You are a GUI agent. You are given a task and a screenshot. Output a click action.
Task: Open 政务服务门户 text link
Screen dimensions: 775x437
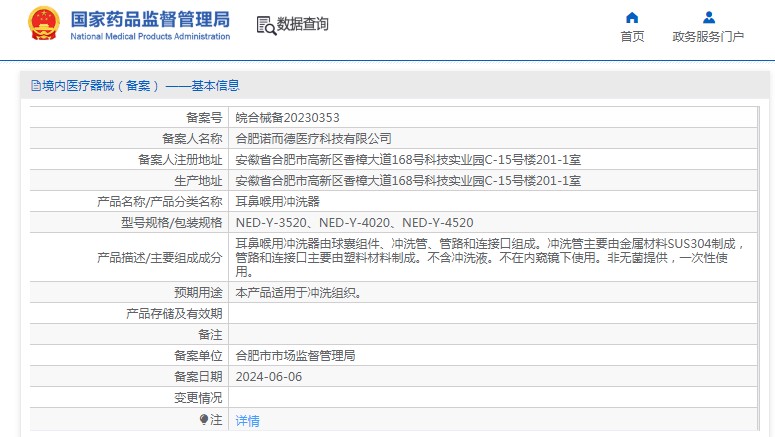coord(708,37)
